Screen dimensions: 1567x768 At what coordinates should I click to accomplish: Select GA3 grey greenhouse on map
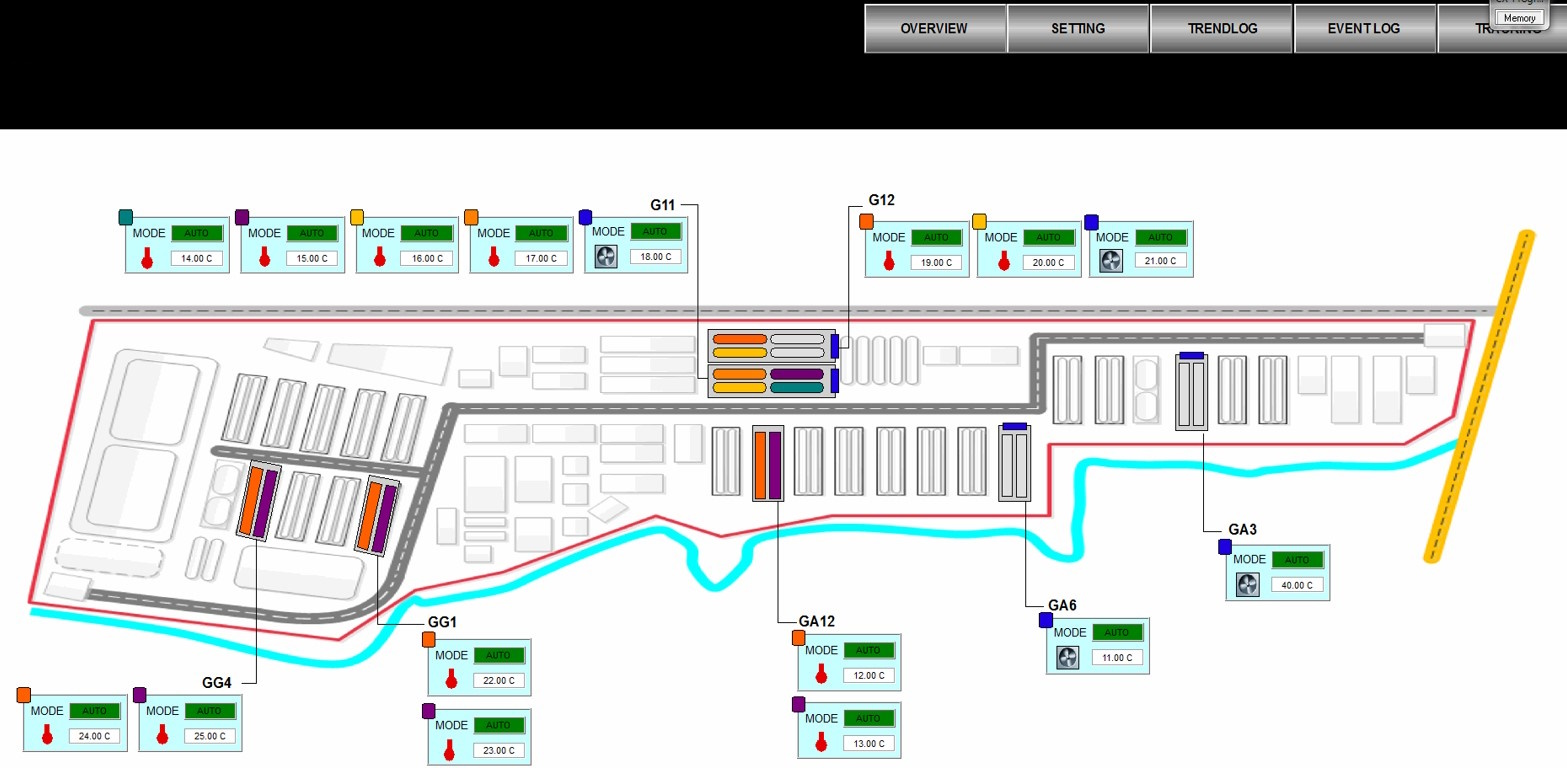(x=1191, y=391)
